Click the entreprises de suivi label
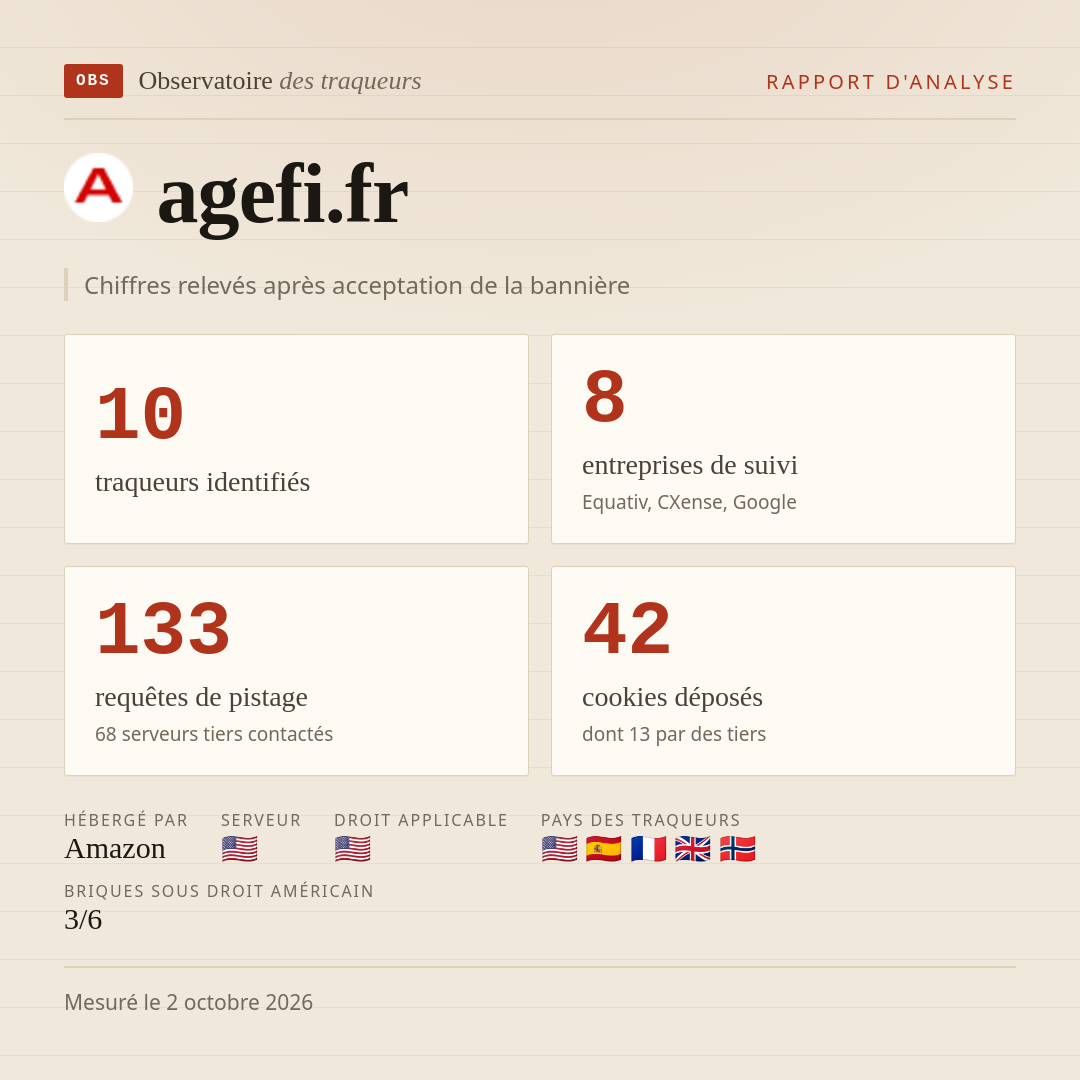Image resolution: width=1080 pixels, height=1080 pixels. tap(690, 465)
